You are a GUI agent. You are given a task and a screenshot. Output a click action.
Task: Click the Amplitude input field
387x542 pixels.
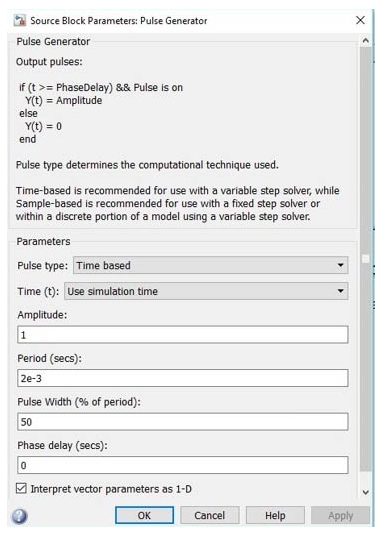[182, 335]
